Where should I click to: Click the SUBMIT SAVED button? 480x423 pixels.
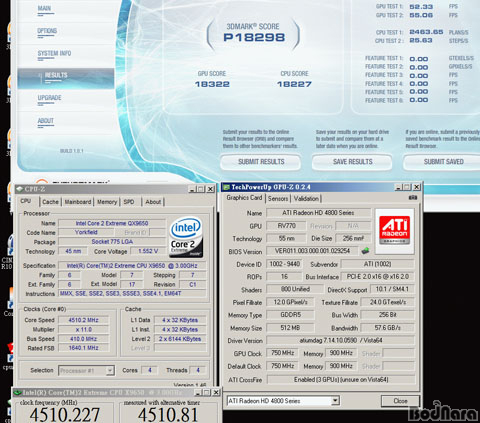coord(443,162)
